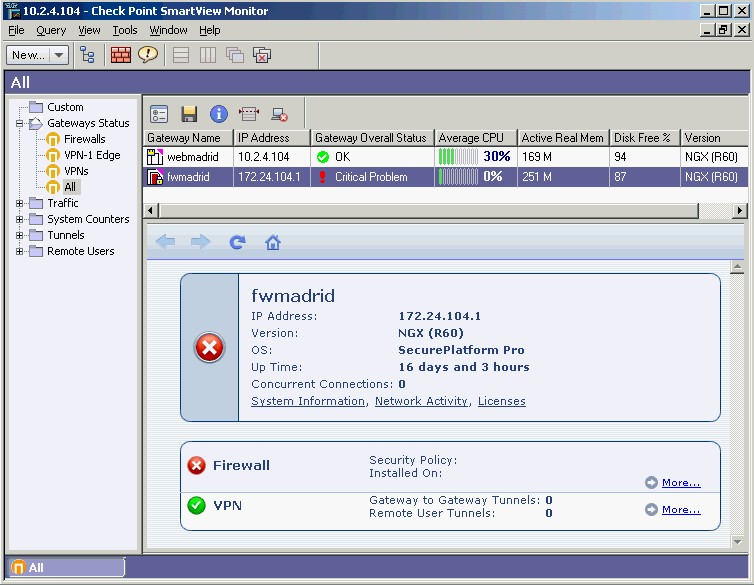Click the tree view toolbar icon

(x=88, y=55)
